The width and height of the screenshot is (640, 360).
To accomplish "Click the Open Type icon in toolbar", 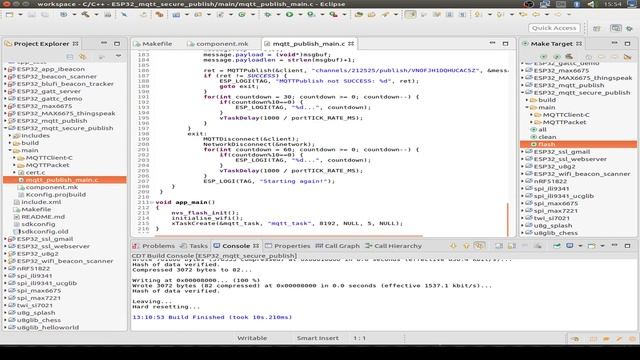I will (359, 14).
